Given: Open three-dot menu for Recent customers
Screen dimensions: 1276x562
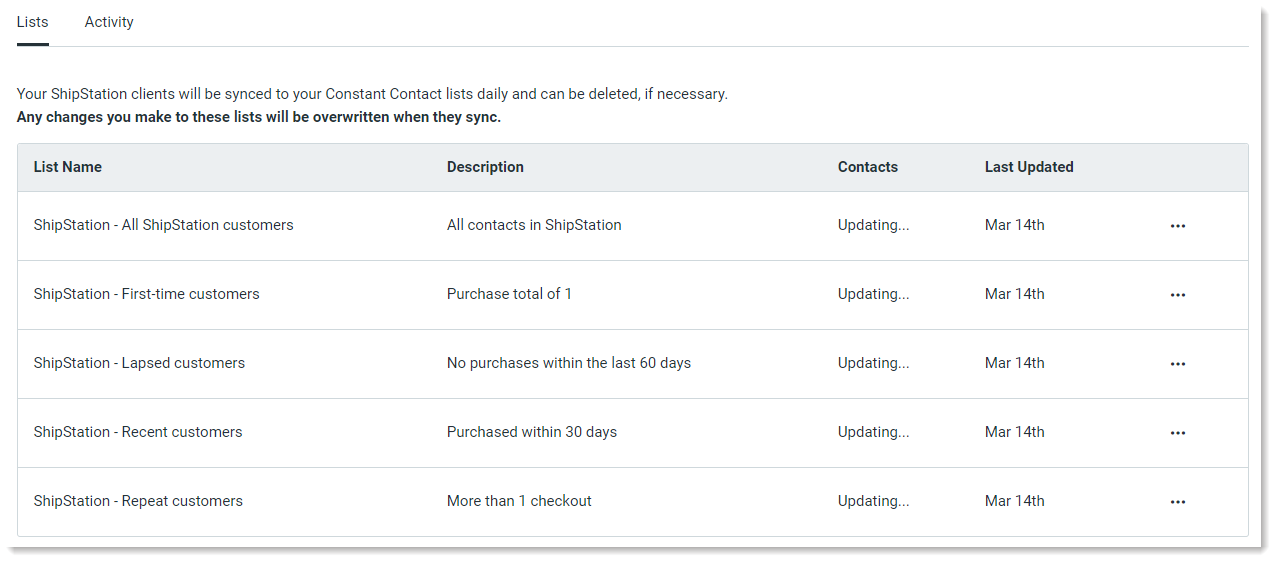Looking at the screenshot, I should tap(1177, 433).
